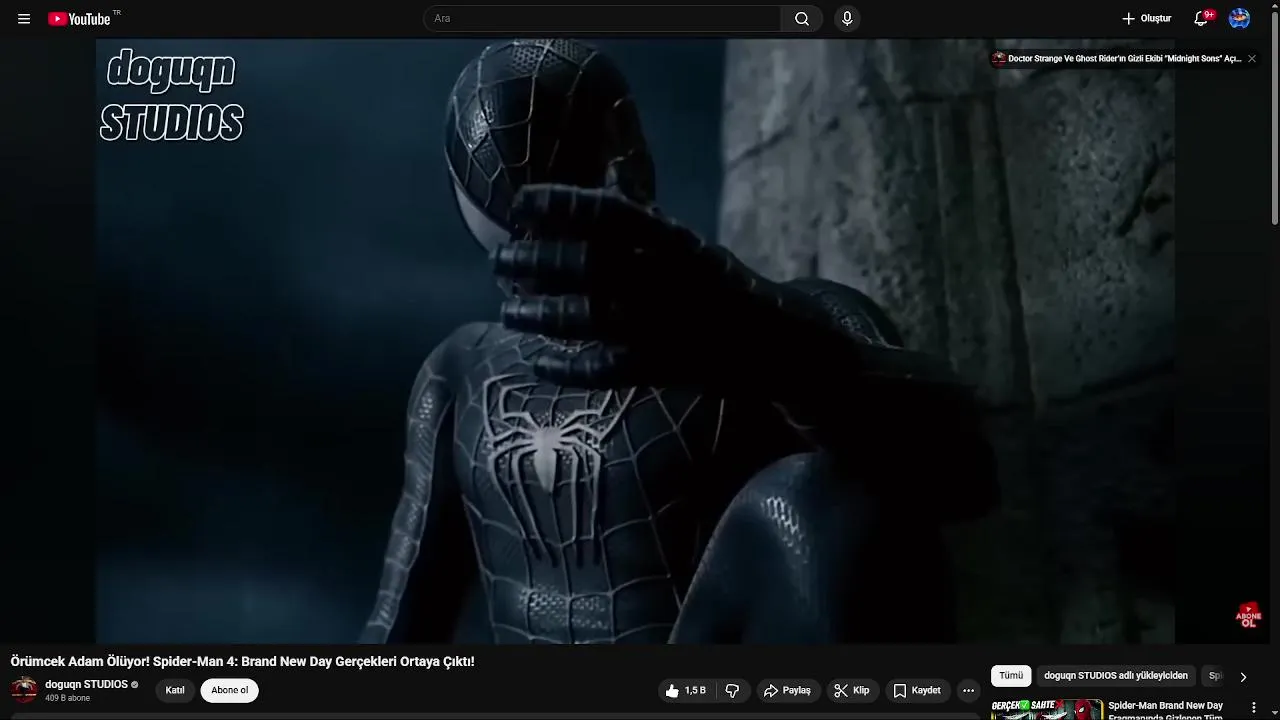Click the Abone ol subscribe button
The height and width of the screenshot is (720, 1280).
[230, 690]
